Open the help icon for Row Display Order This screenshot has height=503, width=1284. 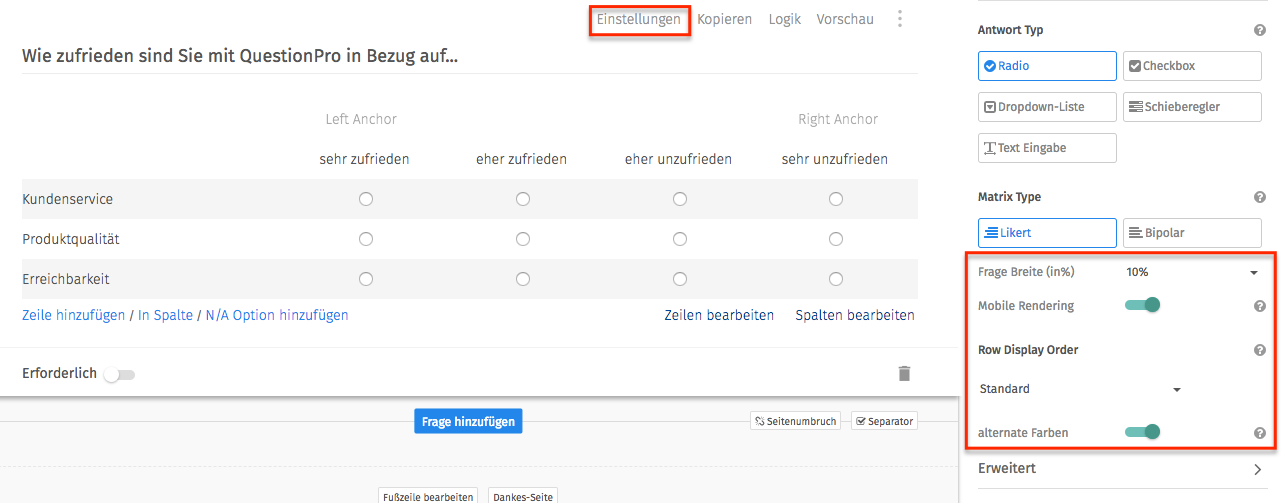pos(1260,350)
